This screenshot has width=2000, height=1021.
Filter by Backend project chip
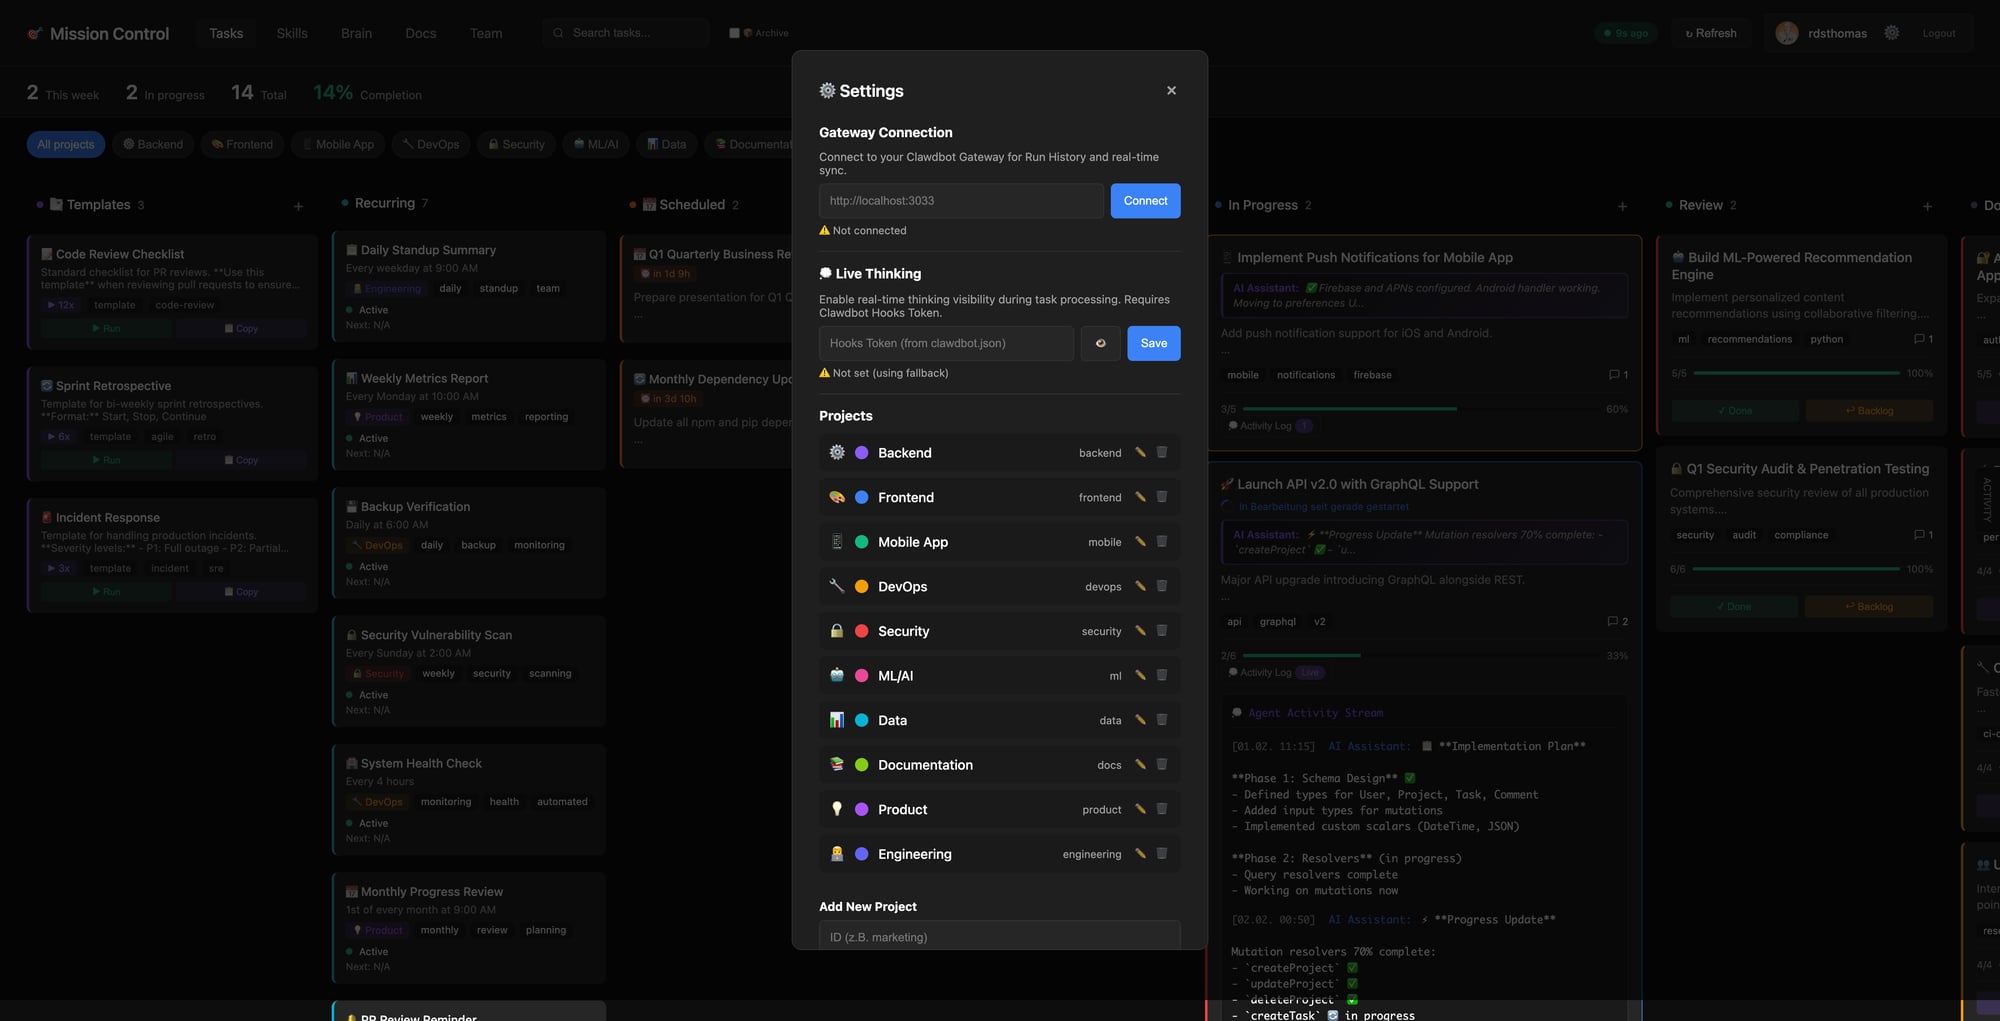(x=153, y=144)
